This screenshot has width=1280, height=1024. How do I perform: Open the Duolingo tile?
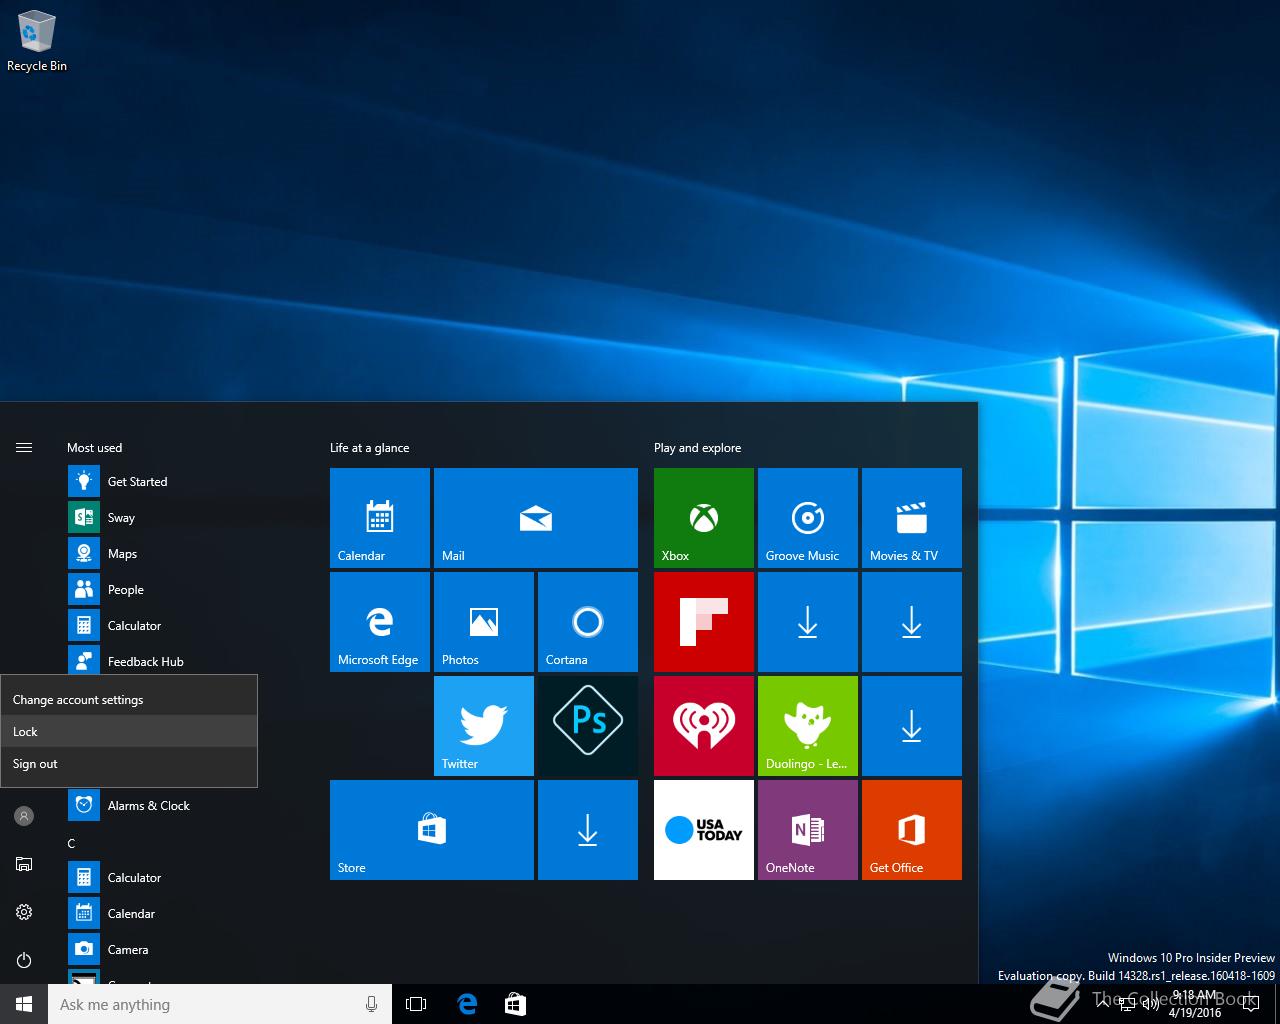point(808,726)
